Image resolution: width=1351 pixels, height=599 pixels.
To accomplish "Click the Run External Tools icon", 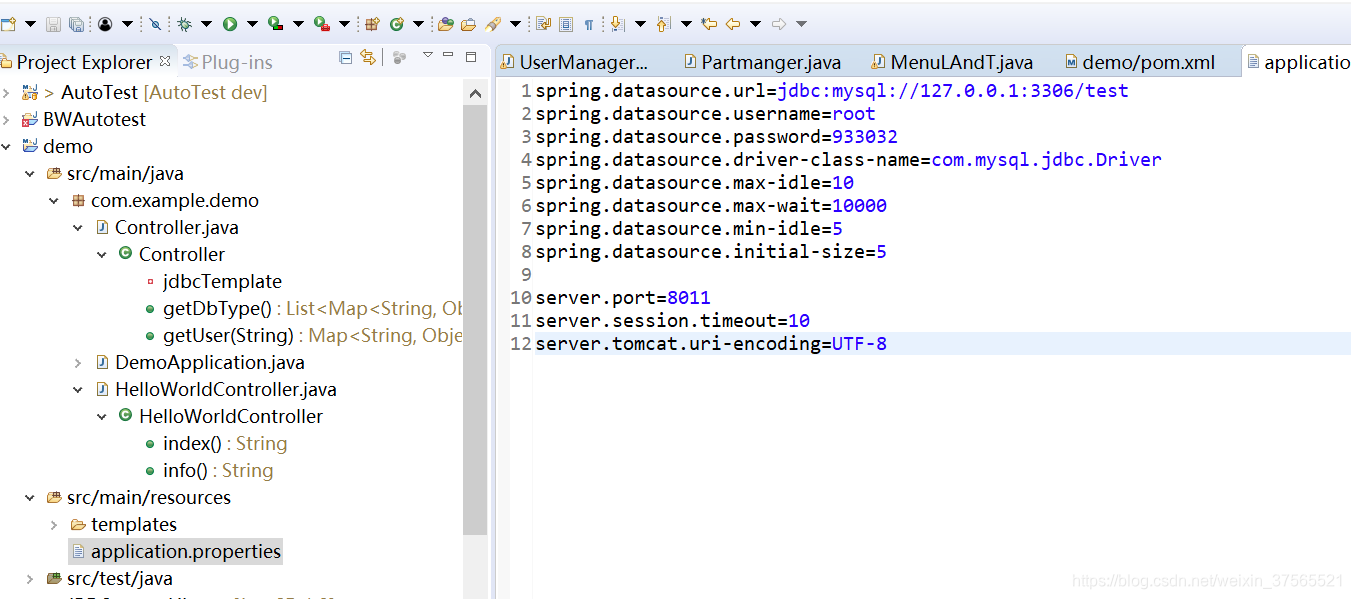I will pos(321,23).
